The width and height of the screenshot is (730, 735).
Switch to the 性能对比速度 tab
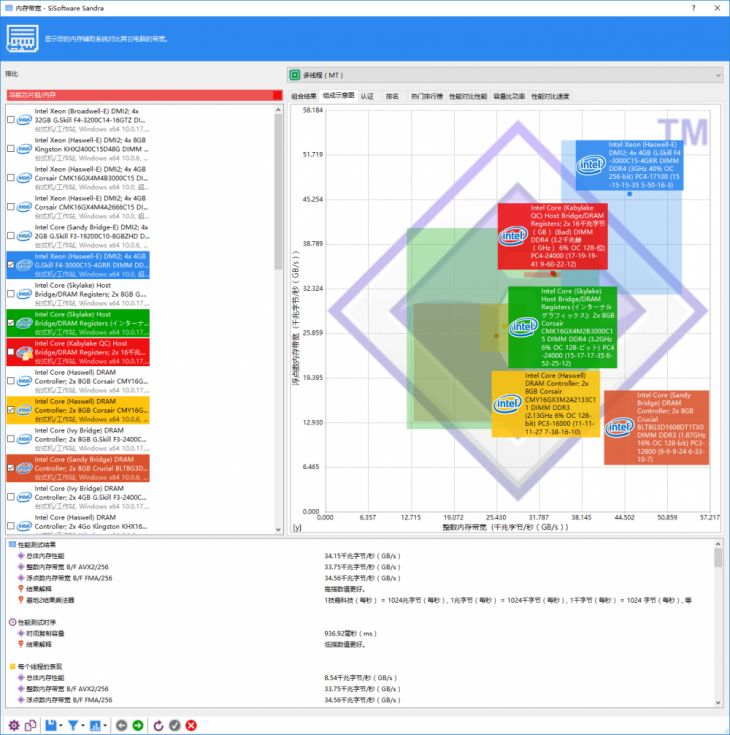coord(550,96)
